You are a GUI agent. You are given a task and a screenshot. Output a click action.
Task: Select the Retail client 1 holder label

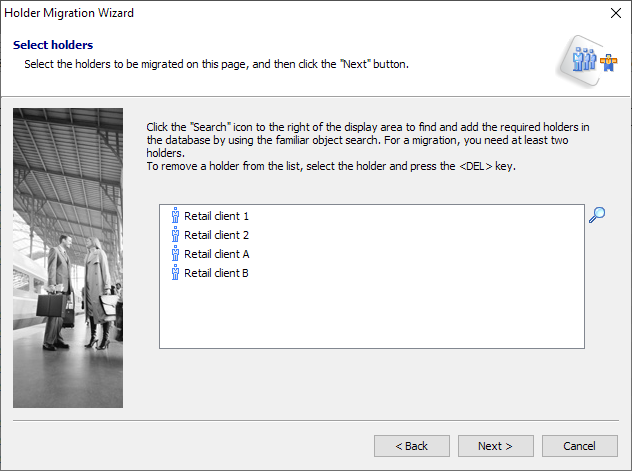coord(216,216)
